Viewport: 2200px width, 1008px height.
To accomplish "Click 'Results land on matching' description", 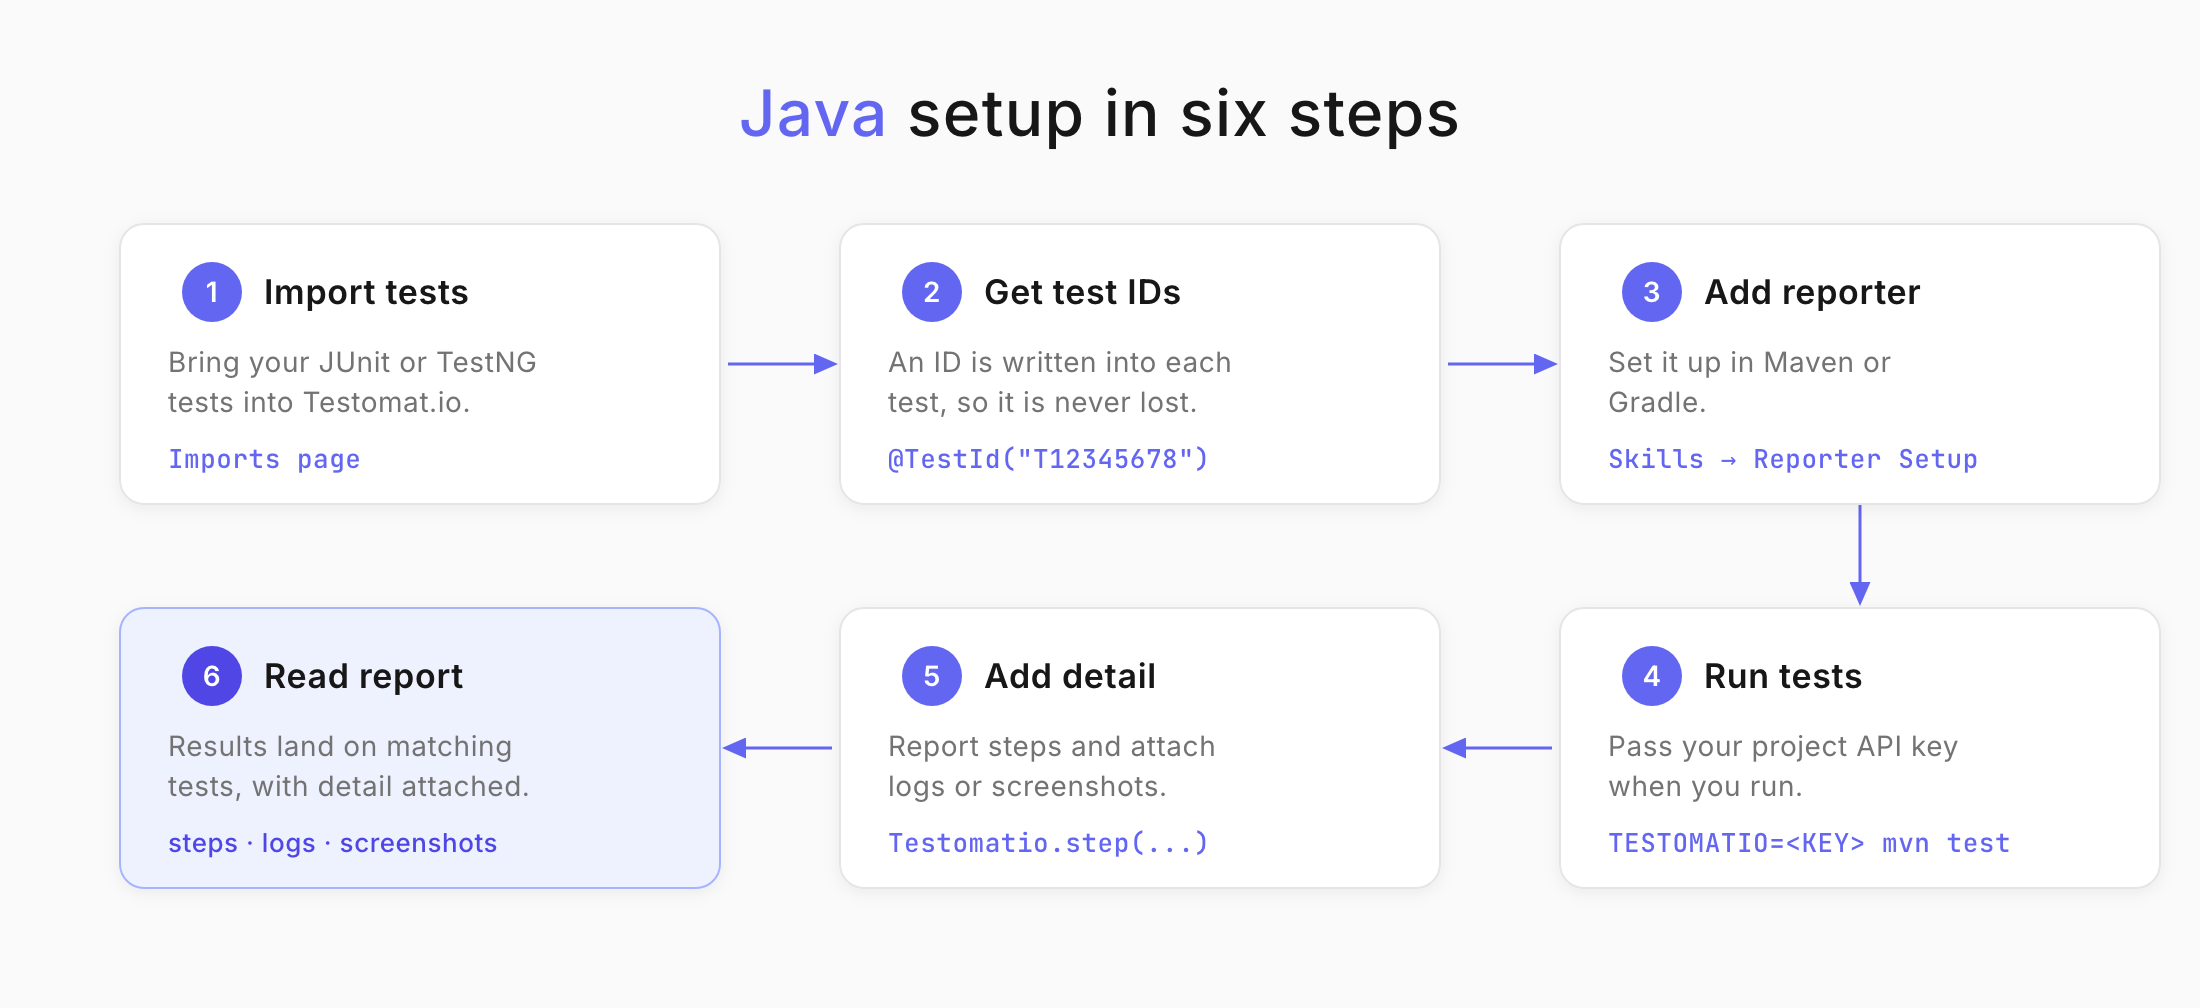I will pos(340,746).
